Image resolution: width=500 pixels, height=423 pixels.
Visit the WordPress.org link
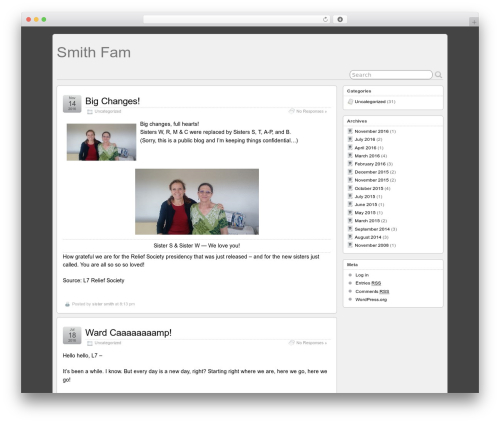pyautogui.click(x=371, y=299)
